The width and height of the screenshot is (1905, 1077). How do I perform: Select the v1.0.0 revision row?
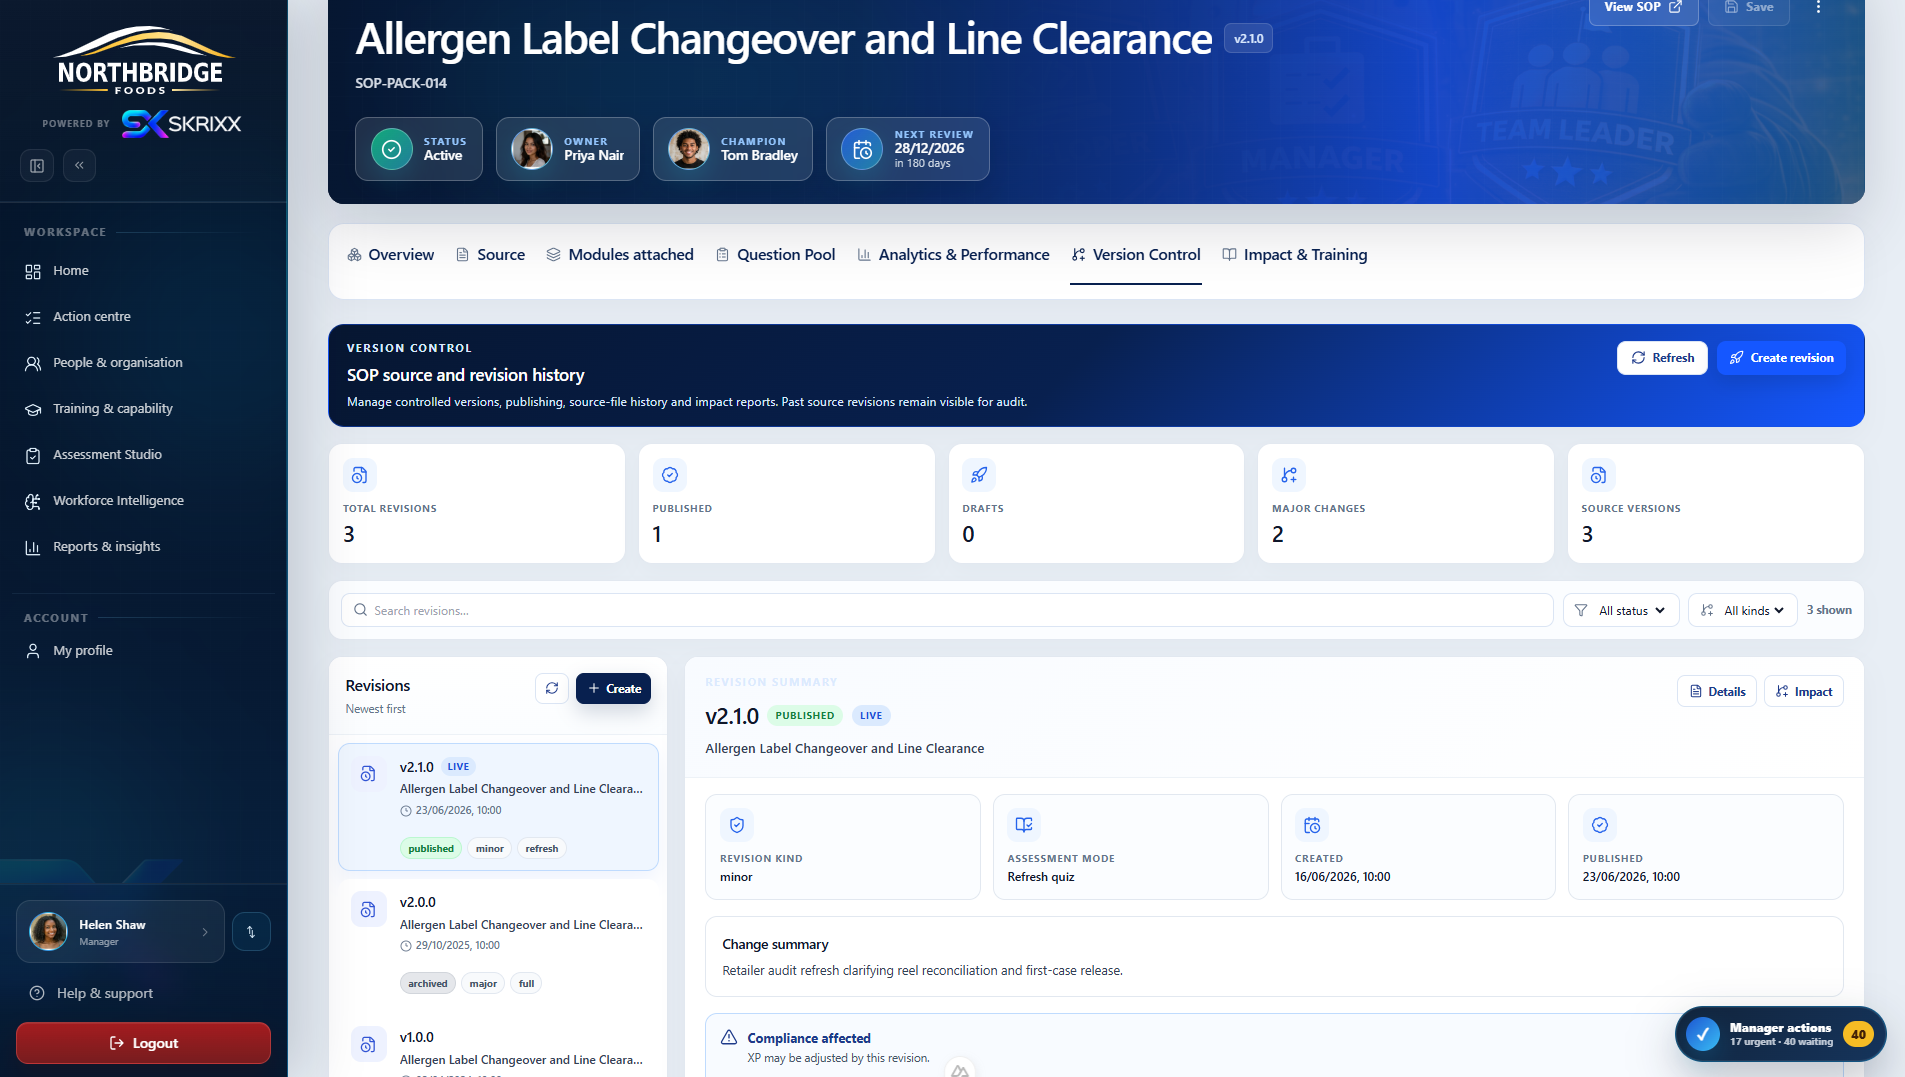(x=498, y=1048)
